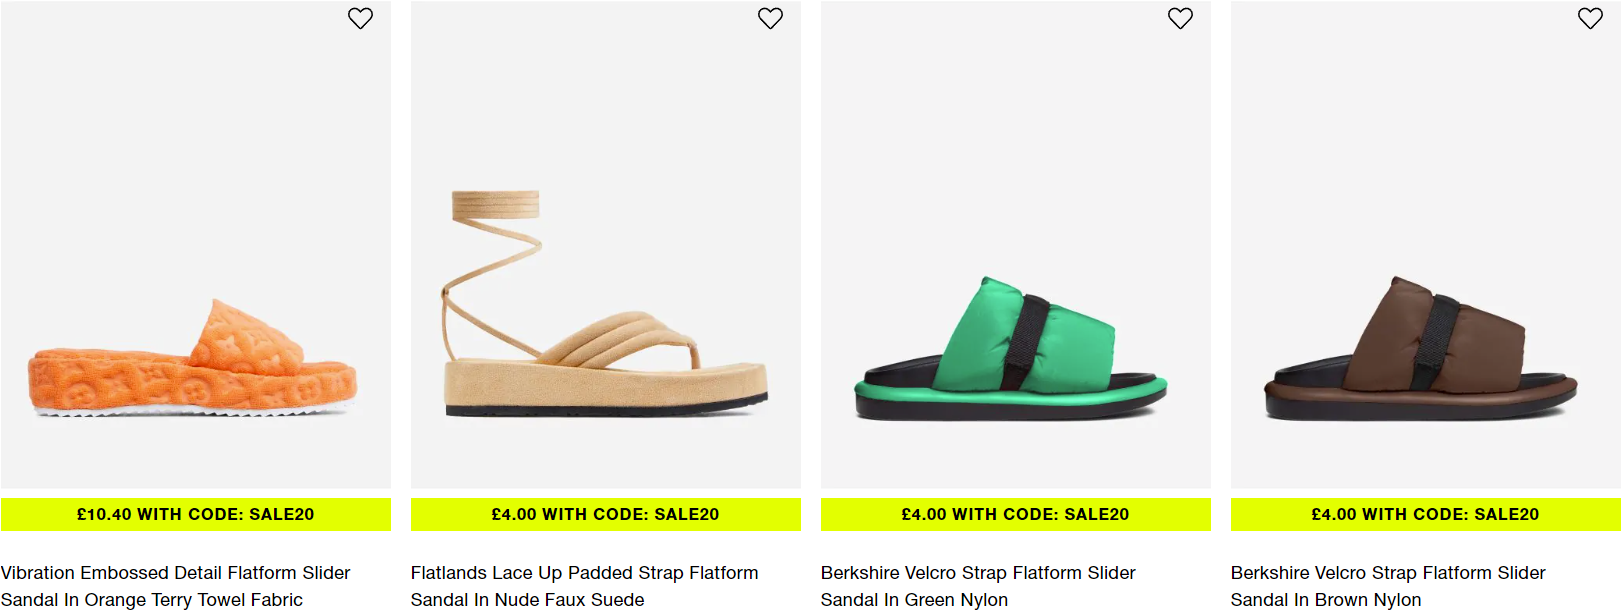Open Berkshire Velcro Strap Green Nylon link
Image resolution: width=1624 pixels, height=613 pixels.
click(x=978, y=586)
